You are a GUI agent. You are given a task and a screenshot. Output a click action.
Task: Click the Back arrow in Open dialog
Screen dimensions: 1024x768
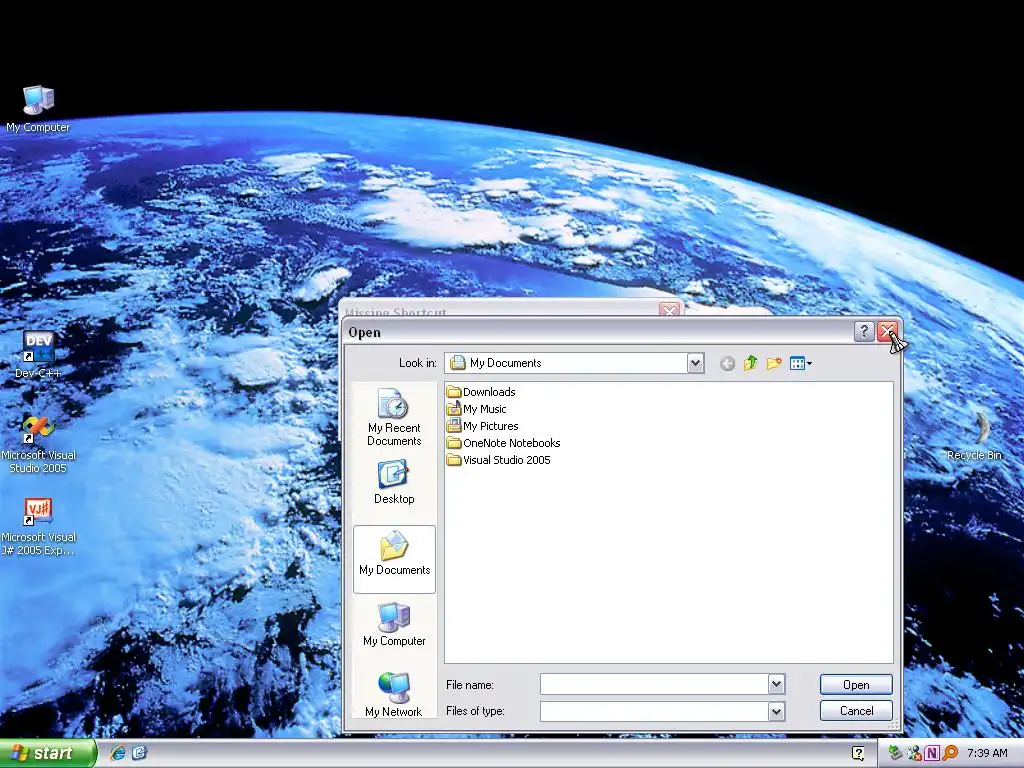(x=727, y=363)
